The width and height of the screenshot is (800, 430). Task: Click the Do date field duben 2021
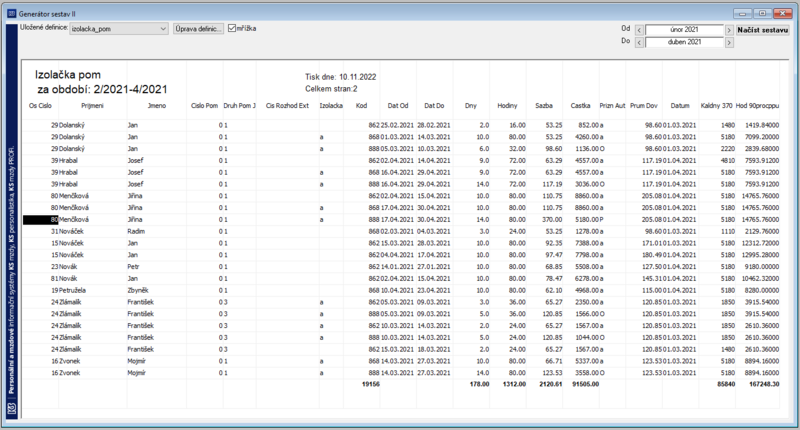point(684,42)
